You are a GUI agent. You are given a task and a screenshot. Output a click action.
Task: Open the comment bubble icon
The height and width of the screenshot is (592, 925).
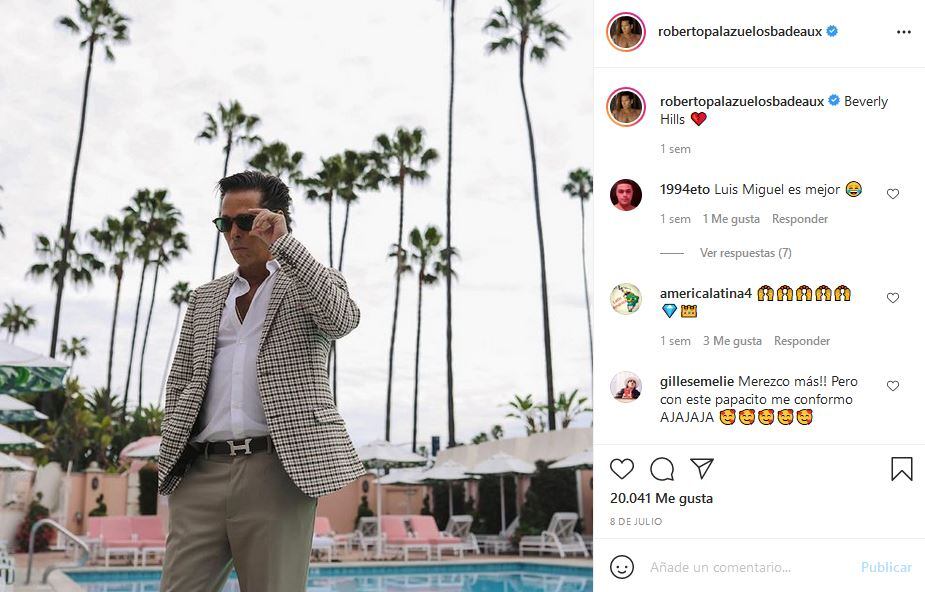[662, 468]
